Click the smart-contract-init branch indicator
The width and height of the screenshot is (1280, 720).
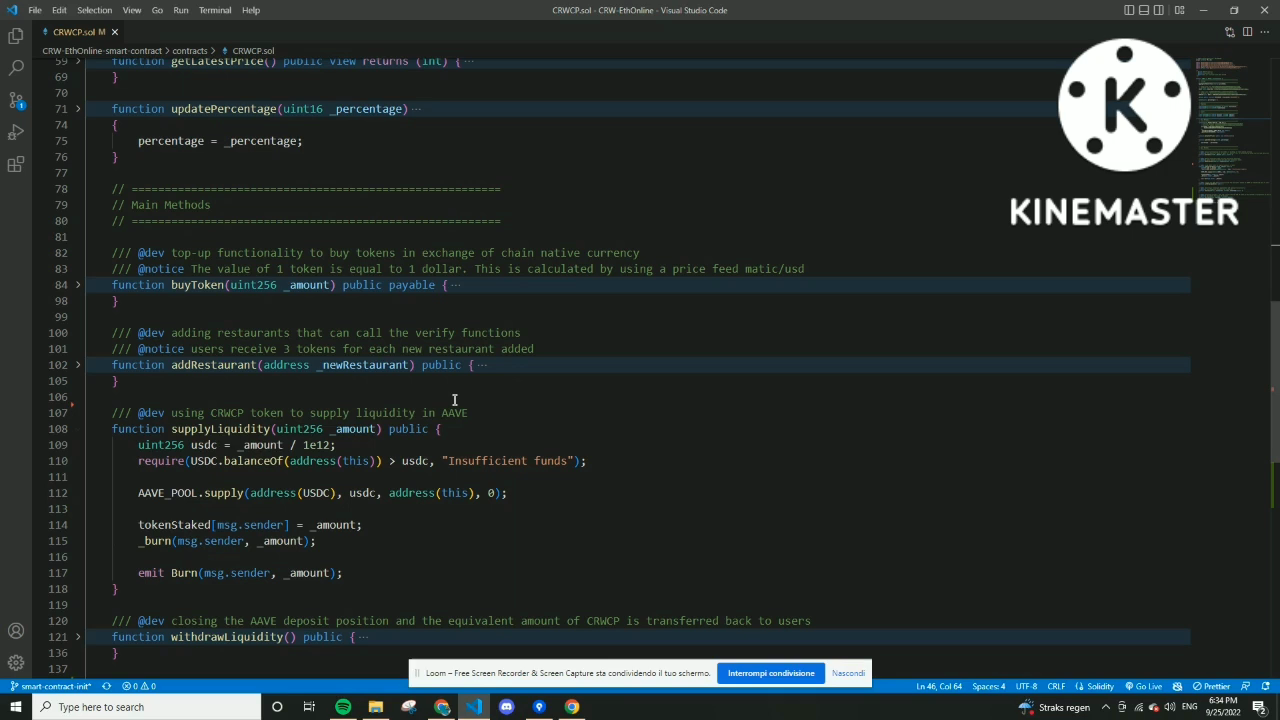[x=51, y=686]
